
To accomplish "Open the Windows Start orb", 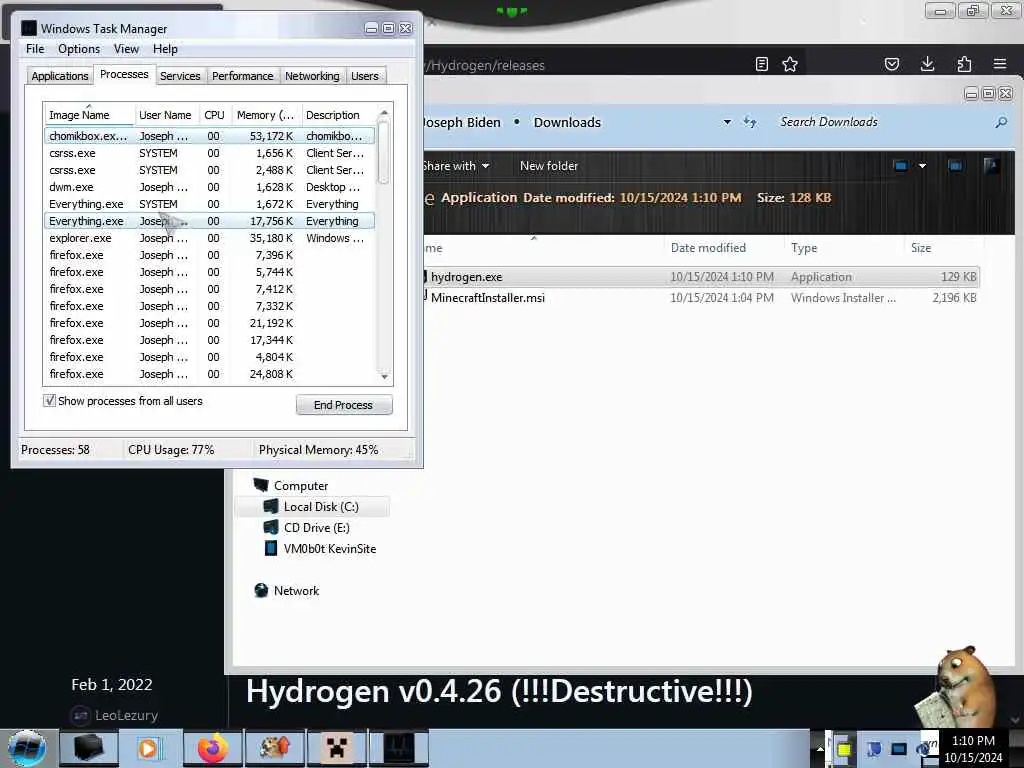I will point(27,748).
